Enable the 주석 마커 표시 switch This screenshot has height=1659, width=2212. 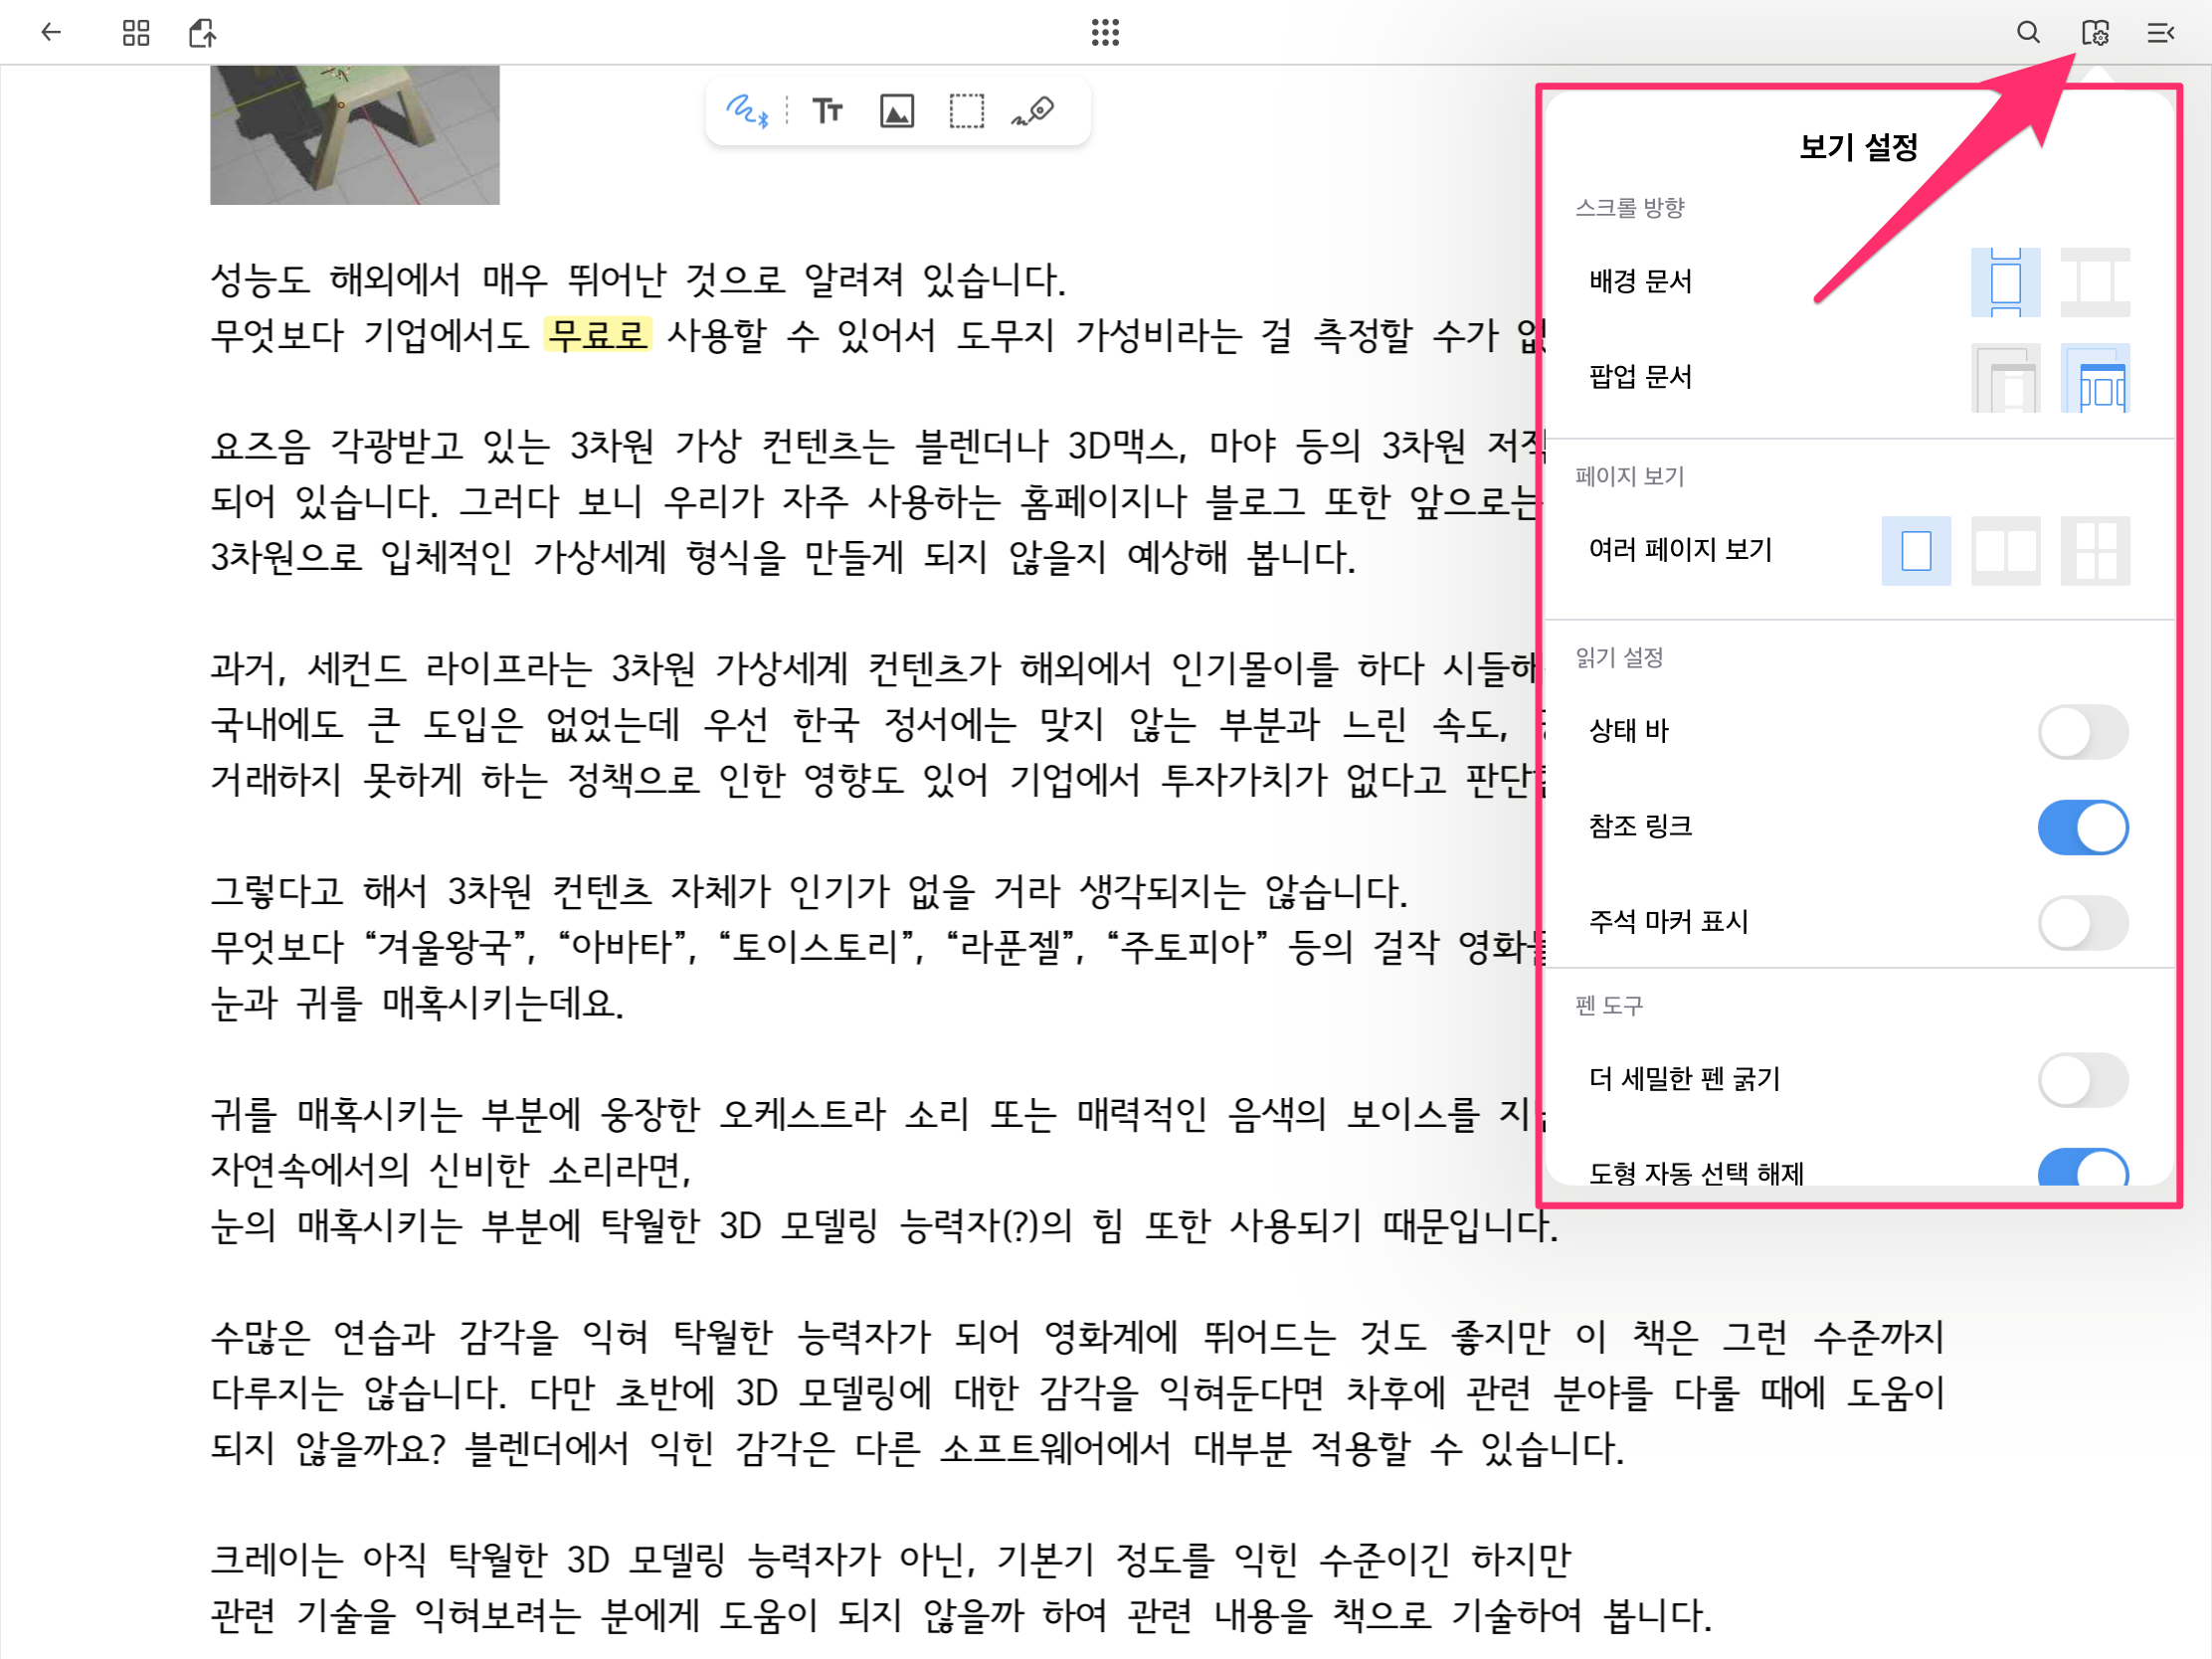tap(2083, 922)
